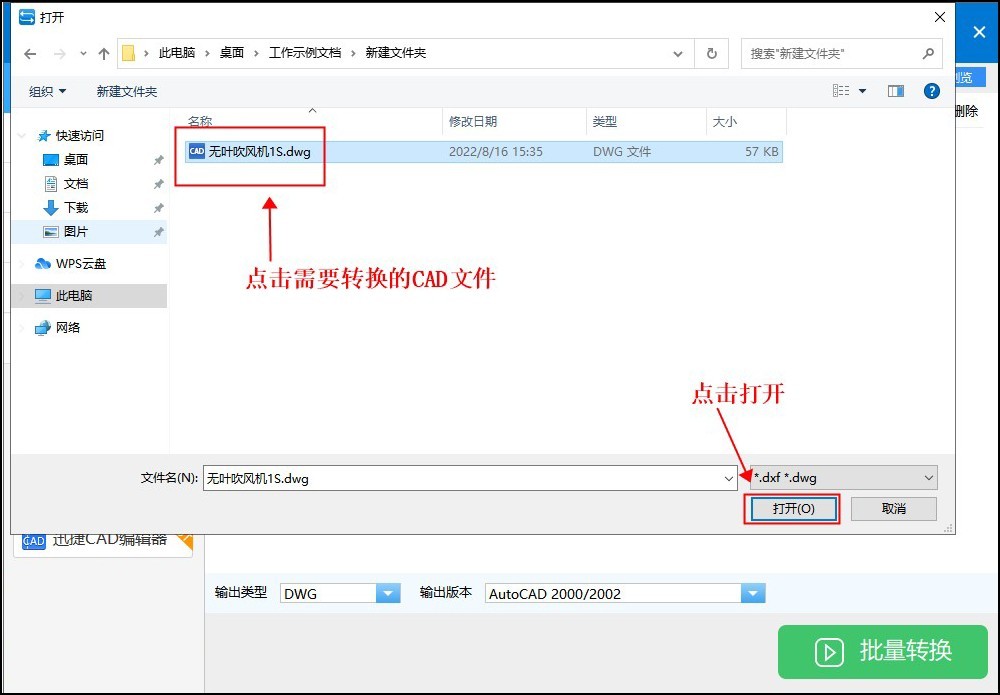Open the *.dxf *.dwg file type dropdown
The height and width of the screenshot is (695, 1000).
(929, 477)
